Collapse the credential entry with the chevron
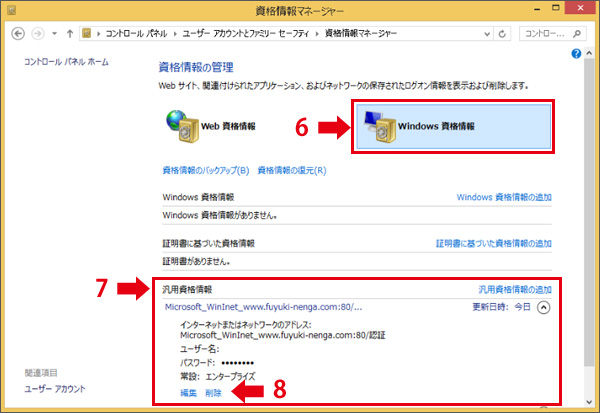Screen dimensions: 600x413 click(x=543, y=307)
